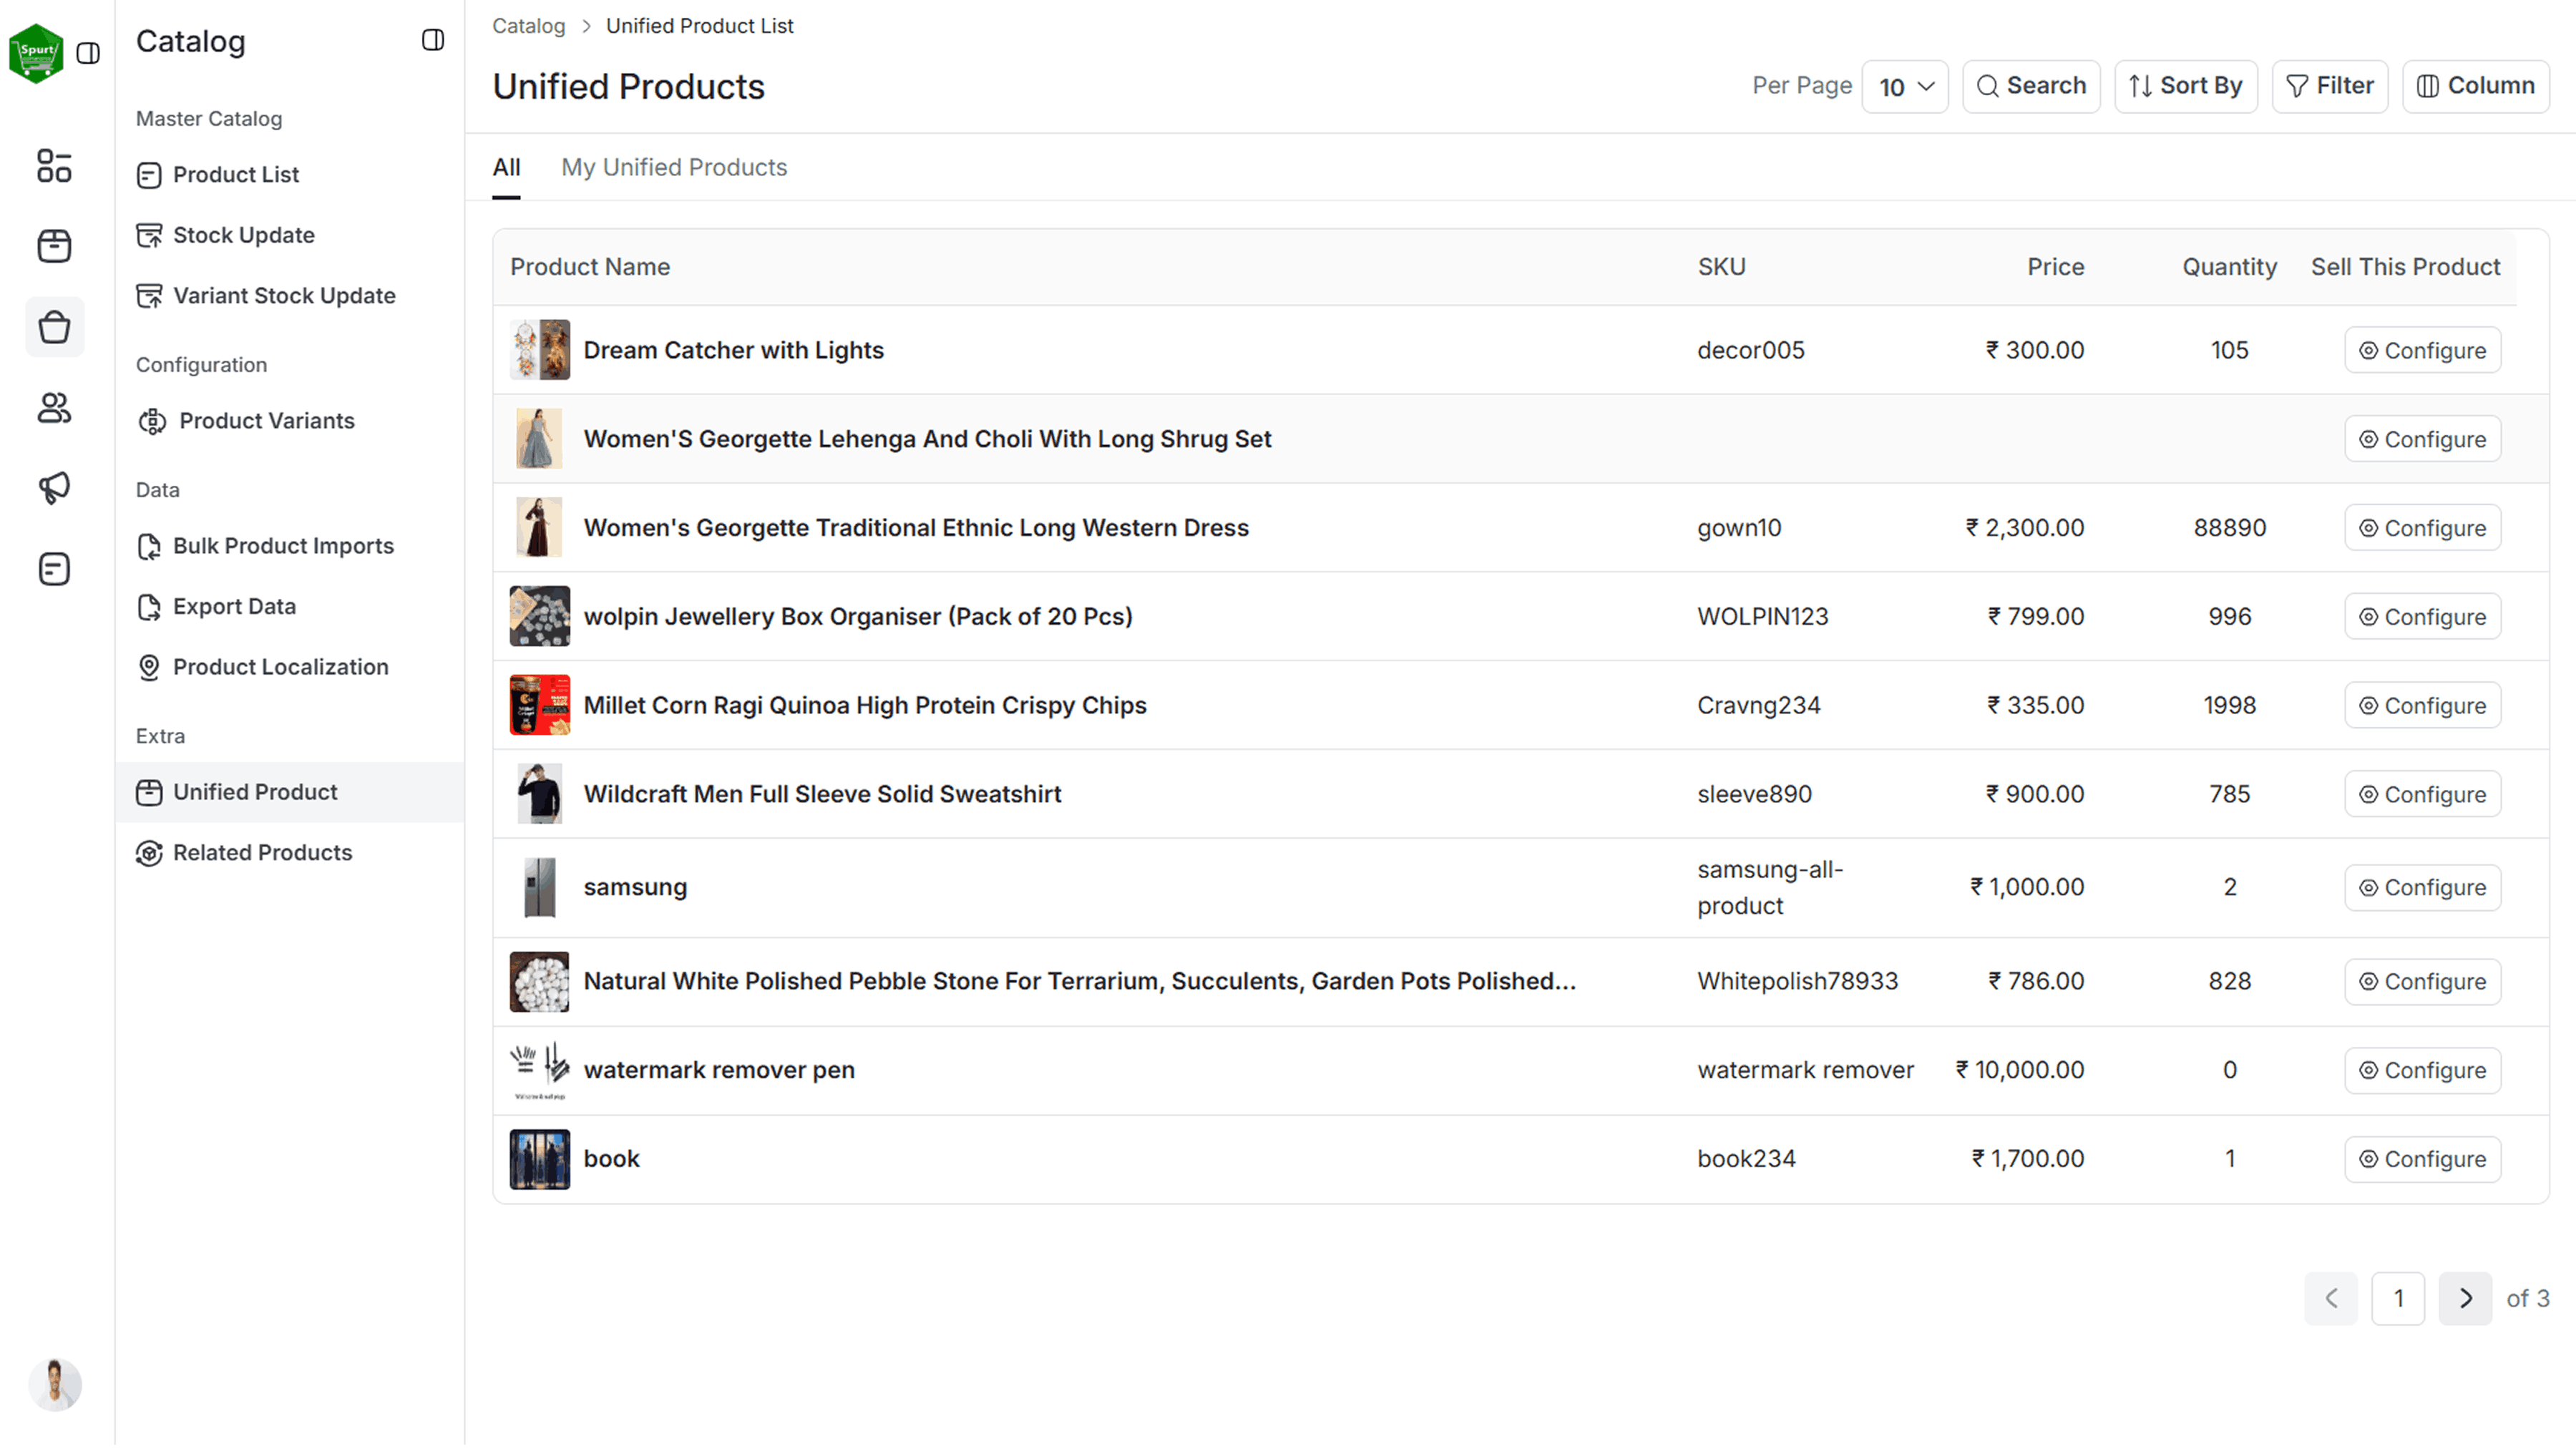The height and width of the screenshot is (1449, 2576).
Task: Open the Filter options
Action: [x=2329, y=86]
